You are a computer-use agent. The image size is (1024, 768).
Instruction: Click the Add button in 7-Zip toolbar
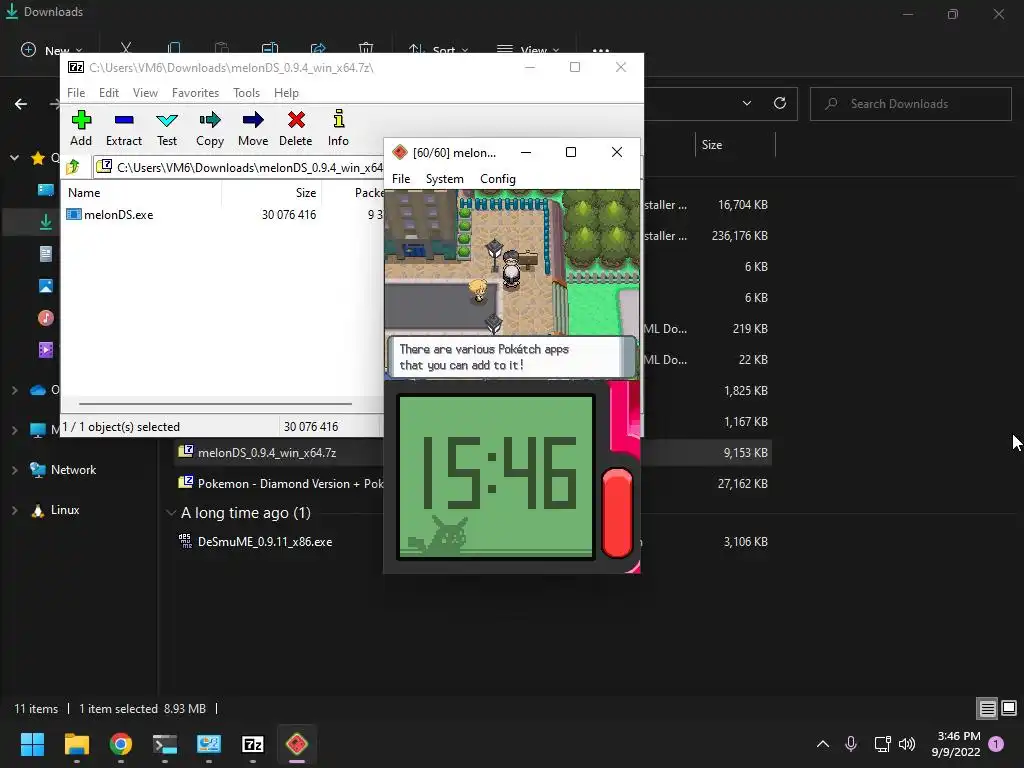click(x=81, y=128)
